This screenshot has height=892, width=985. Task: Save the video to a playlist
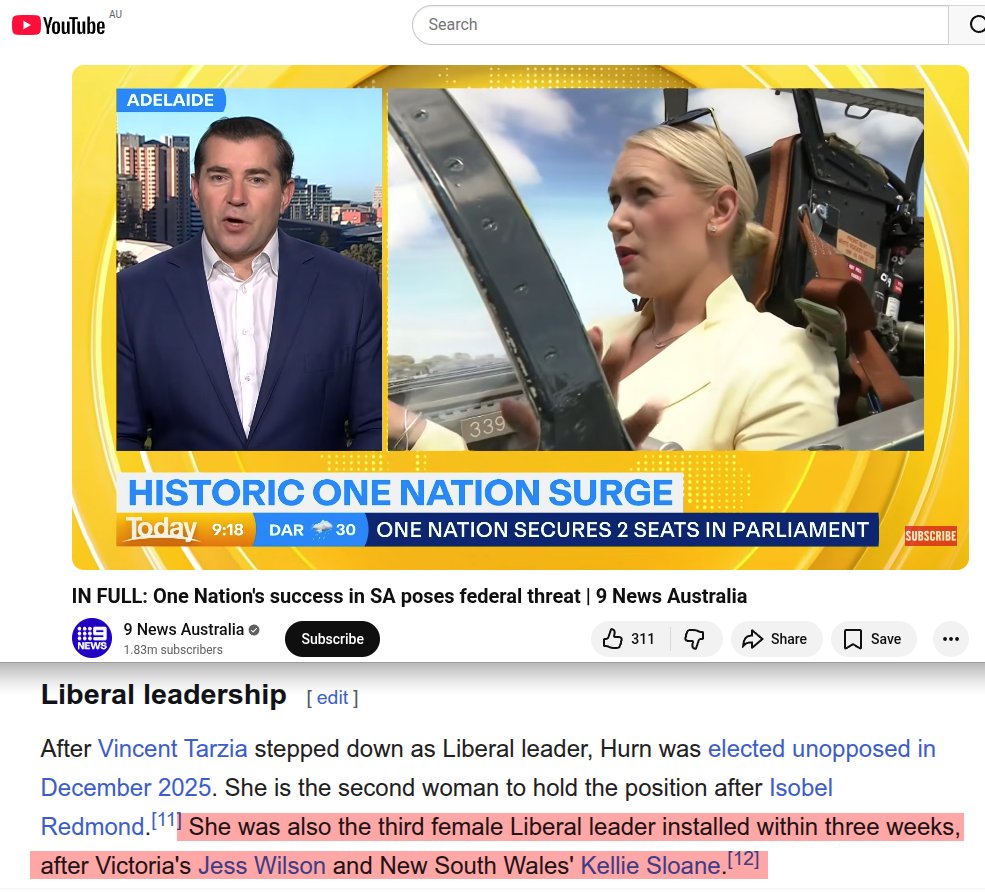click(x=874, y=639)
